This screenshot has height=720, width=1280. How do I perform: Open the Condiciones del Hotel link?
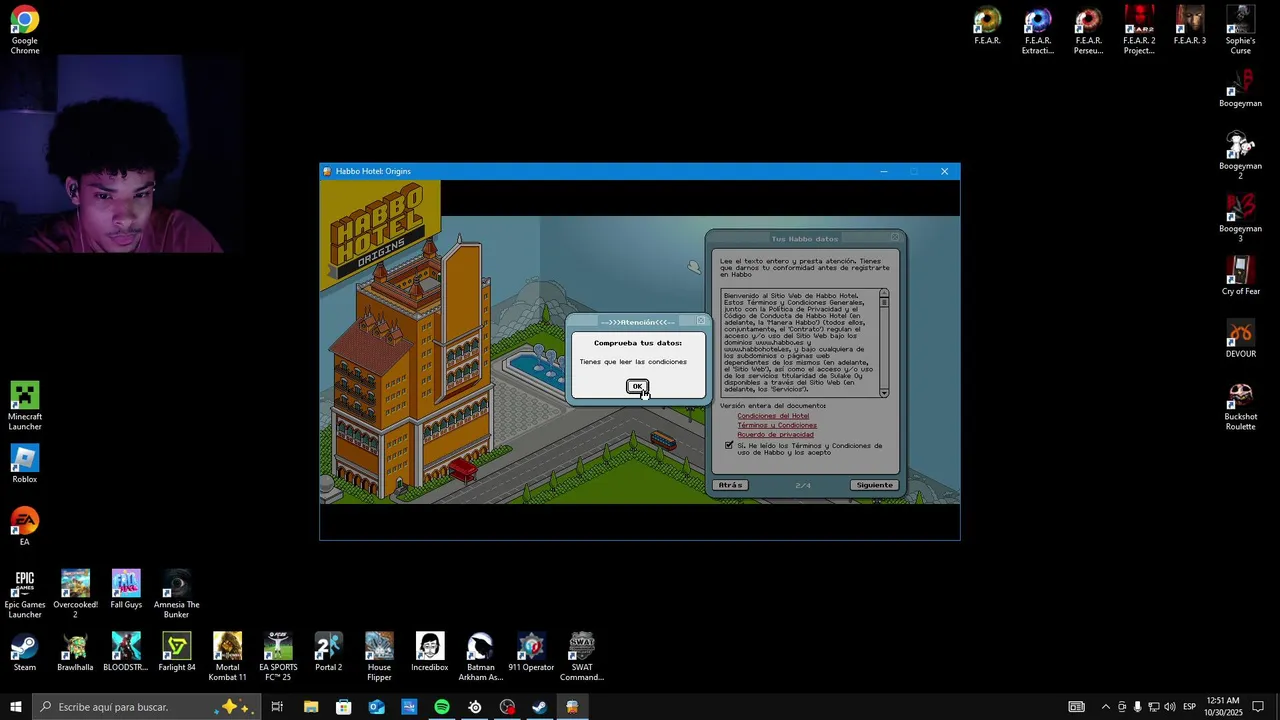pos(773,416)
